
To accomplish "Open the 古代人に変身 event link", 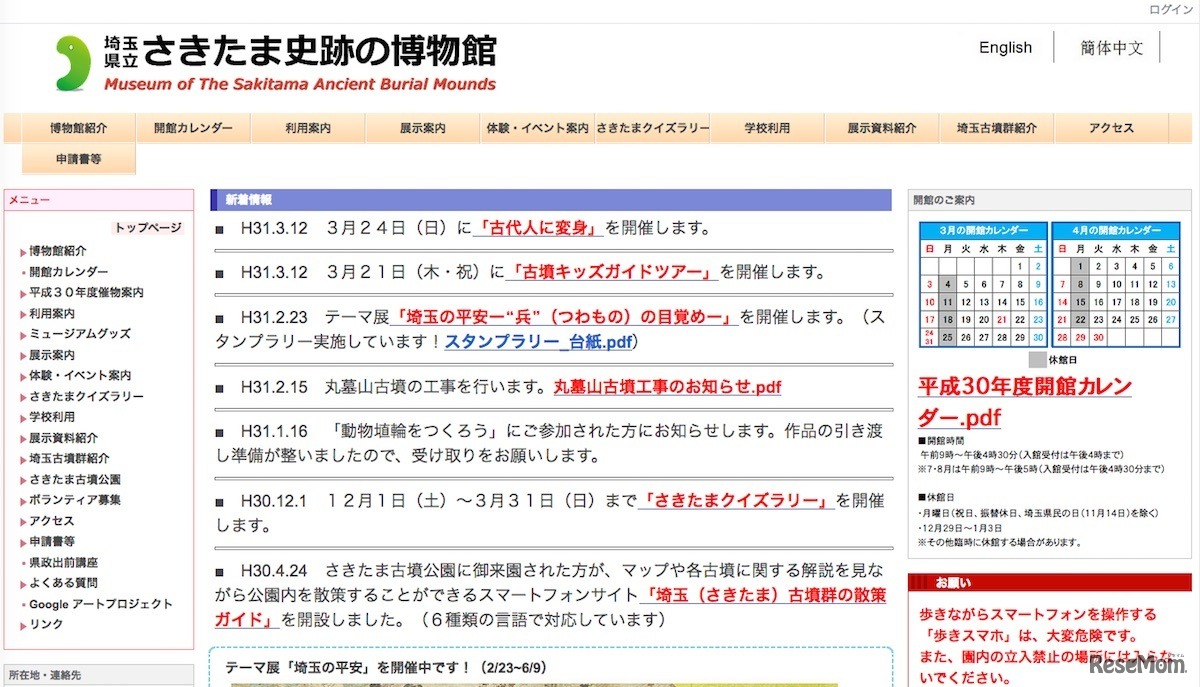I will pyautogui.click(x=538, y=228).
